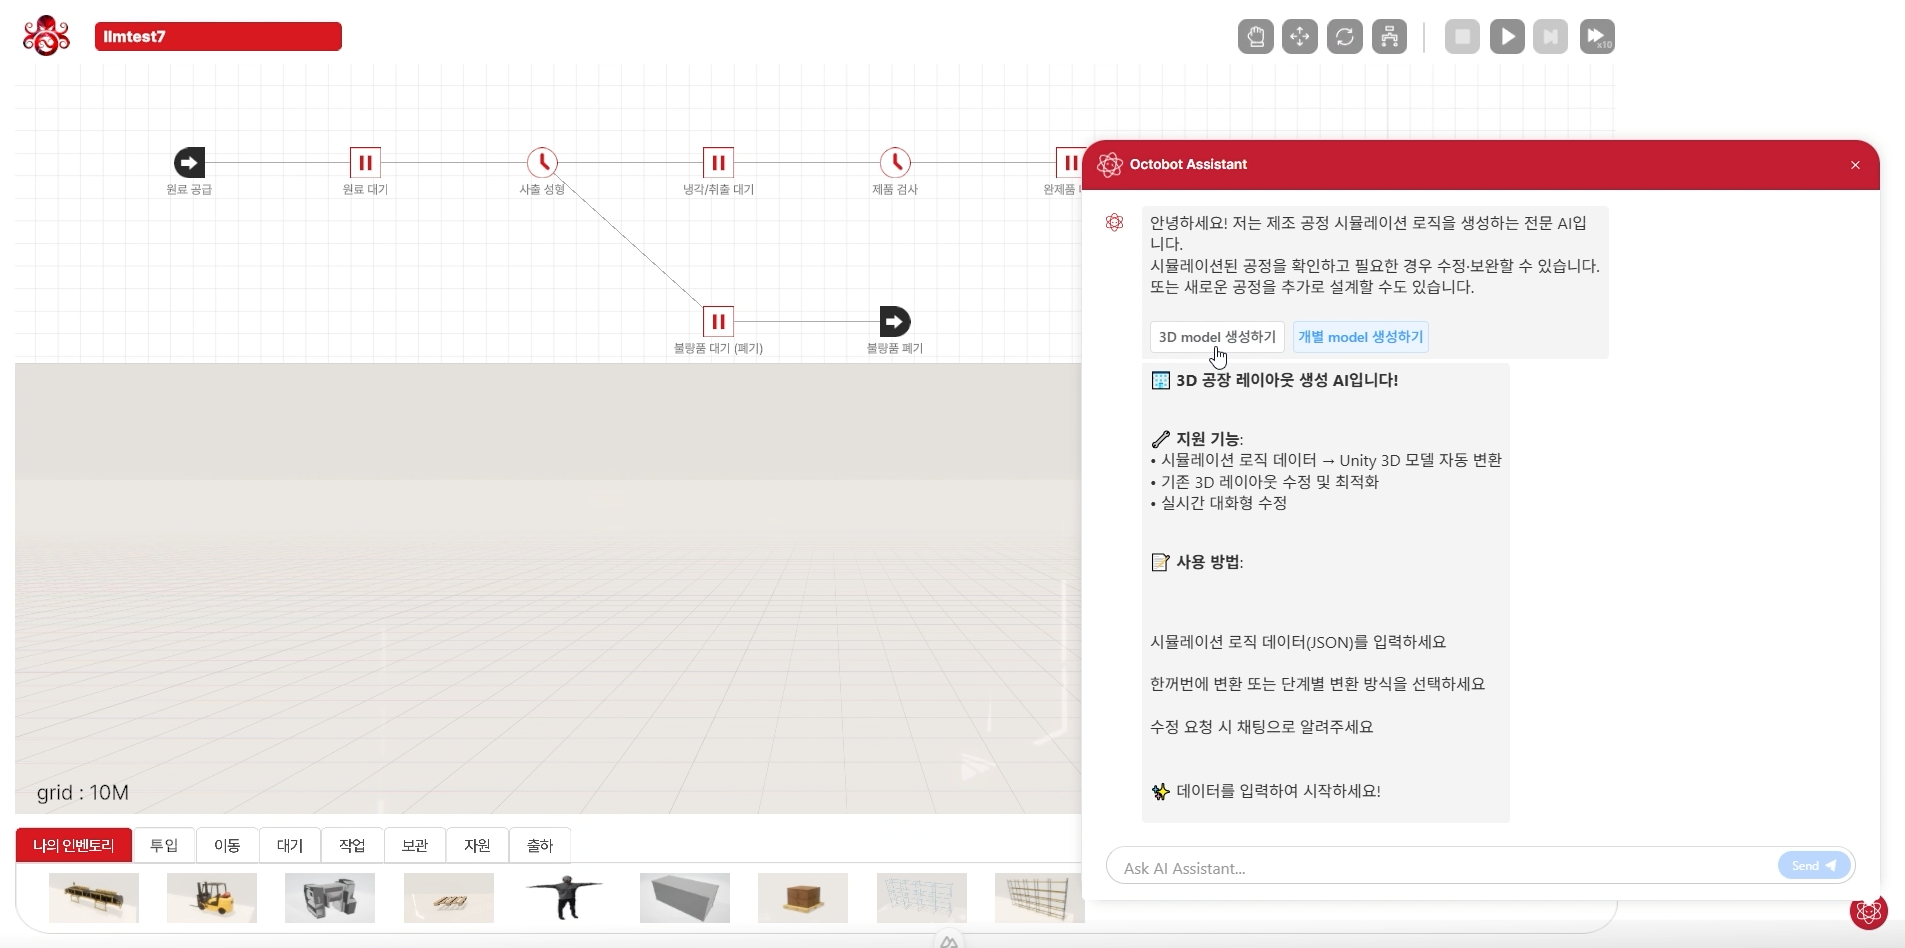Viewport: 1905px width, 948px height.
Task: Switch to the 작업 tab
Action: pyautogui.click(x=352, y=845)
